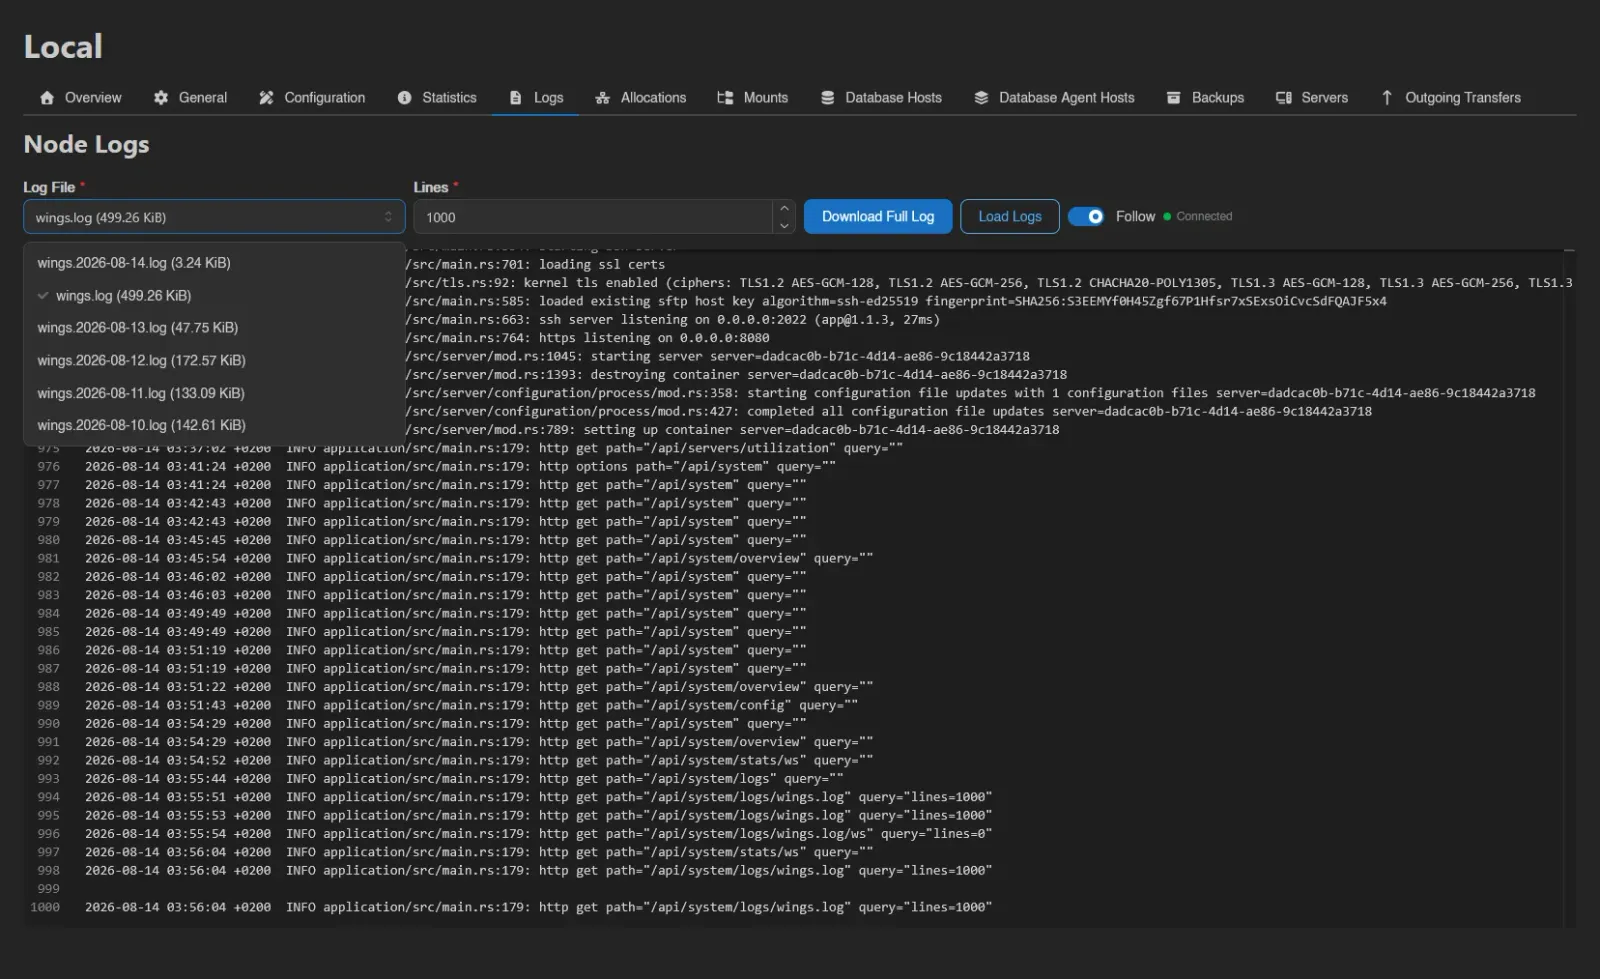The height and width of the screenshot is (979, 1600).
Task: Click the Outgoing Transfers arrow icon
Action: point(1387,98)
